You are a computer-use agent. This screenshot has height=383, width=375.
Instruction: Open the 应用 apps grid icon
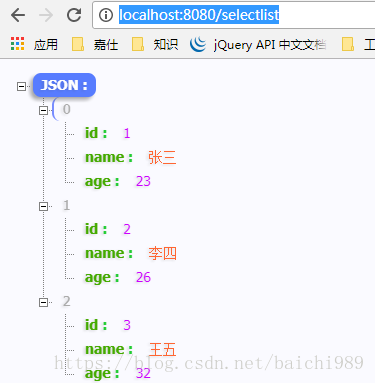pos(17,44)
